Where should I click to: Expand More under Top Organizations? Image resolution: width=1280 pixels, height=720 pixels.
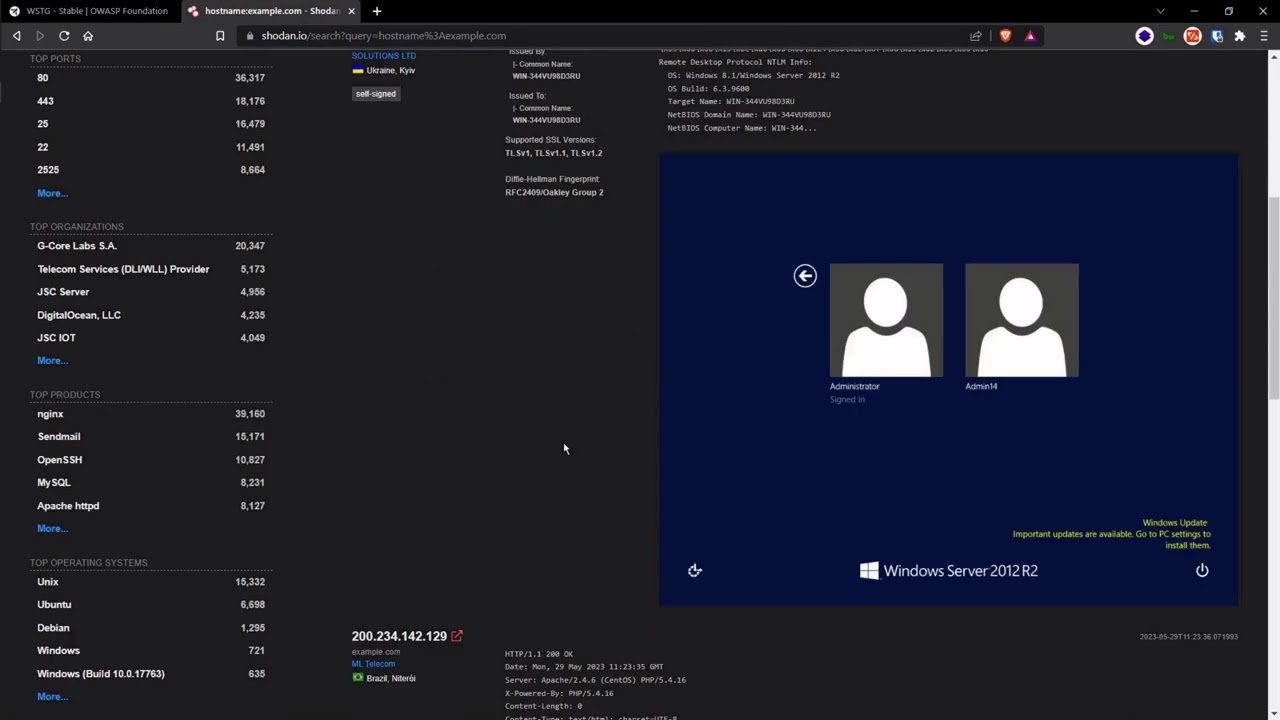coord(52,360)
